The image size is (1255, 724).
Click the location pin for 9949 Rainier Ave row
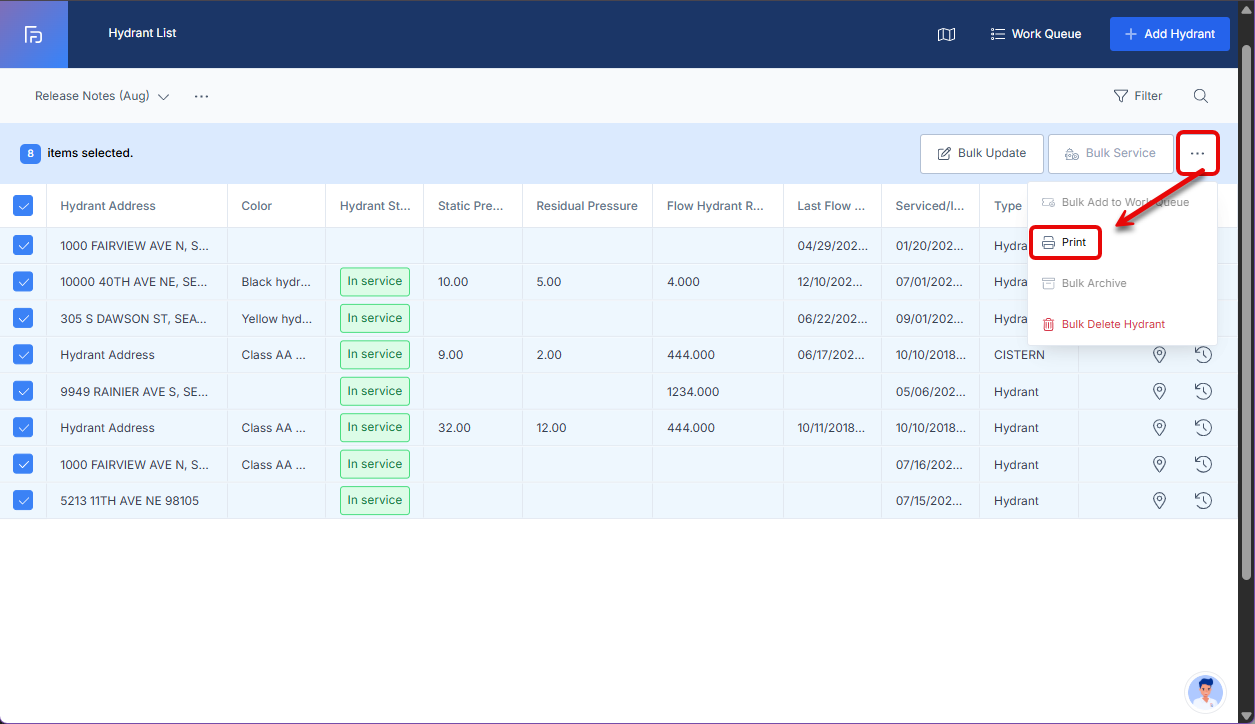point(1159,391)
